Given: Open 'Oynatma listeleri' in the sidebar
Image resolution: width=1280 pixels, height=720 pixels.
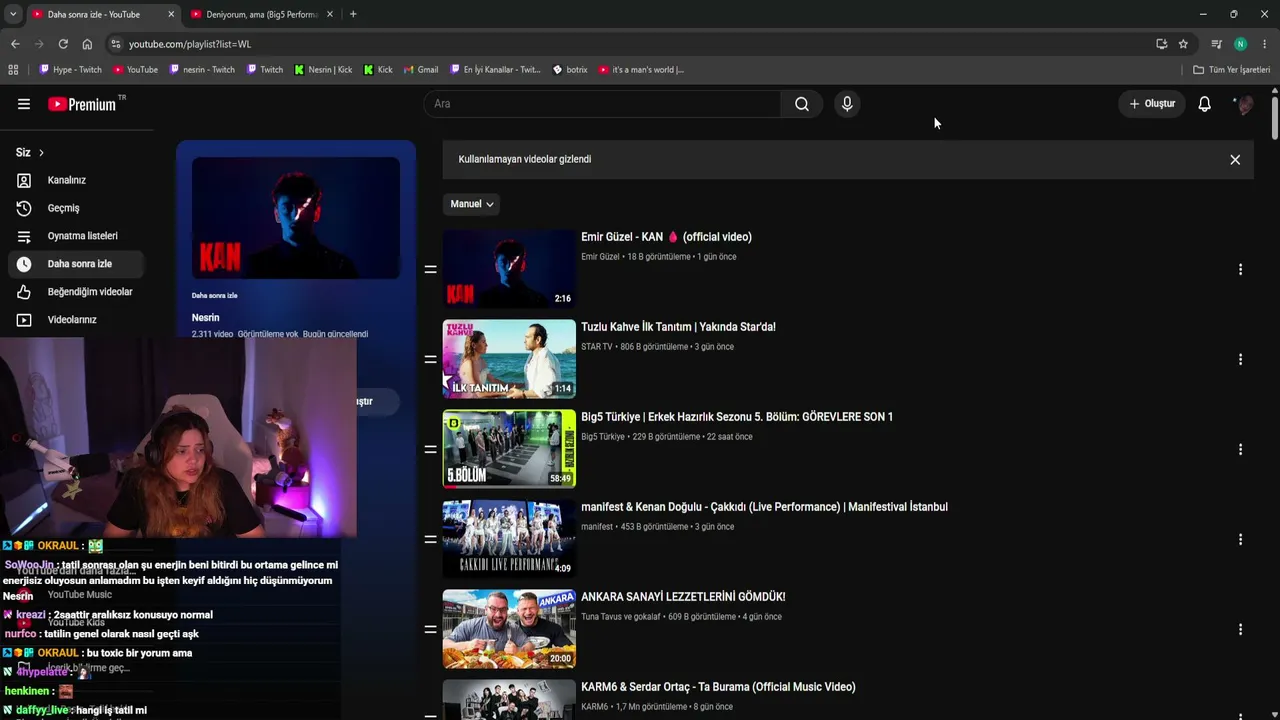Looking at the screenshot, I should pyautogui.click(x=76, y=236).
